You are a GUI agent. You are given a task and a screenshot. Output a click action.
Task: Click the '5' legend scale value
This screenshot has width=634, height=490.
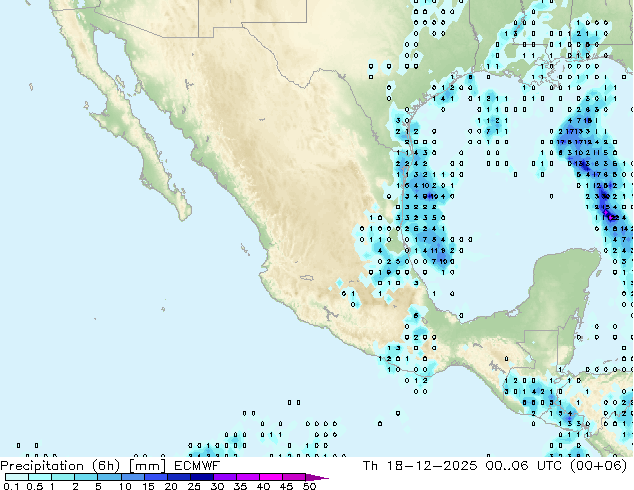[x=98, y=486]
